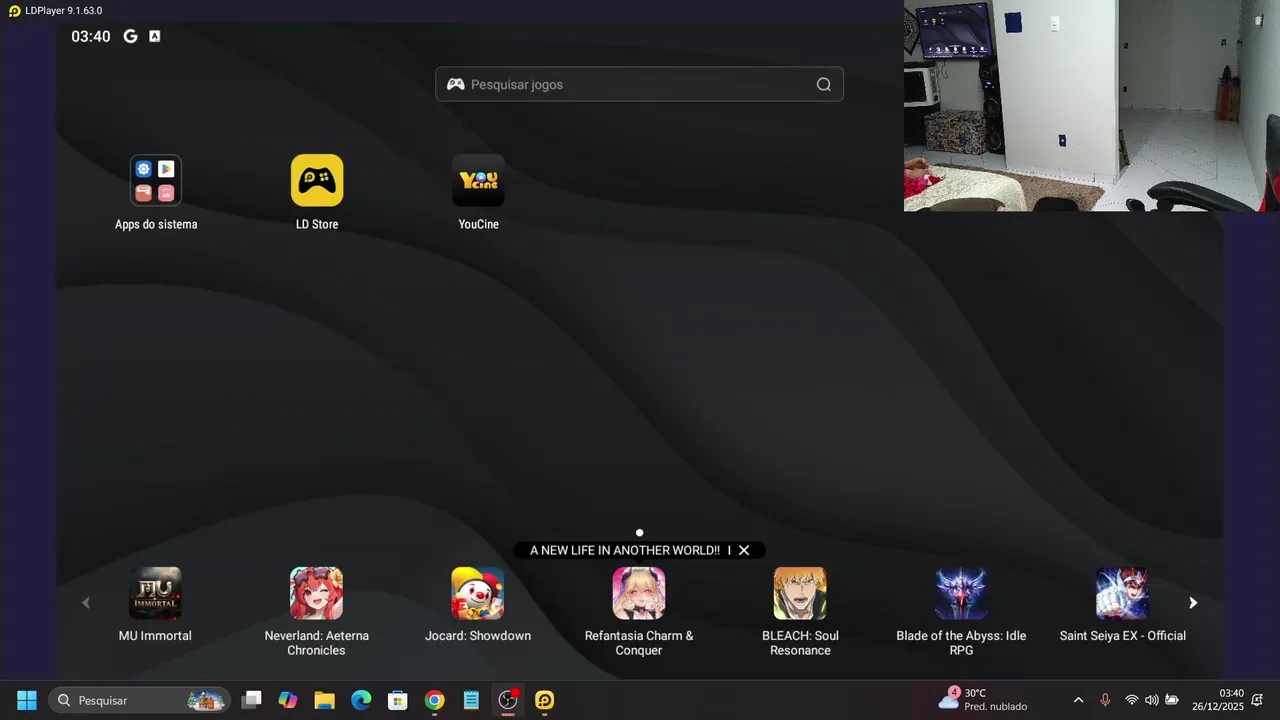Click the LDPlayer logo in title bar
This screenshot has width=1280, height=720.
click(x=14, y=11)
